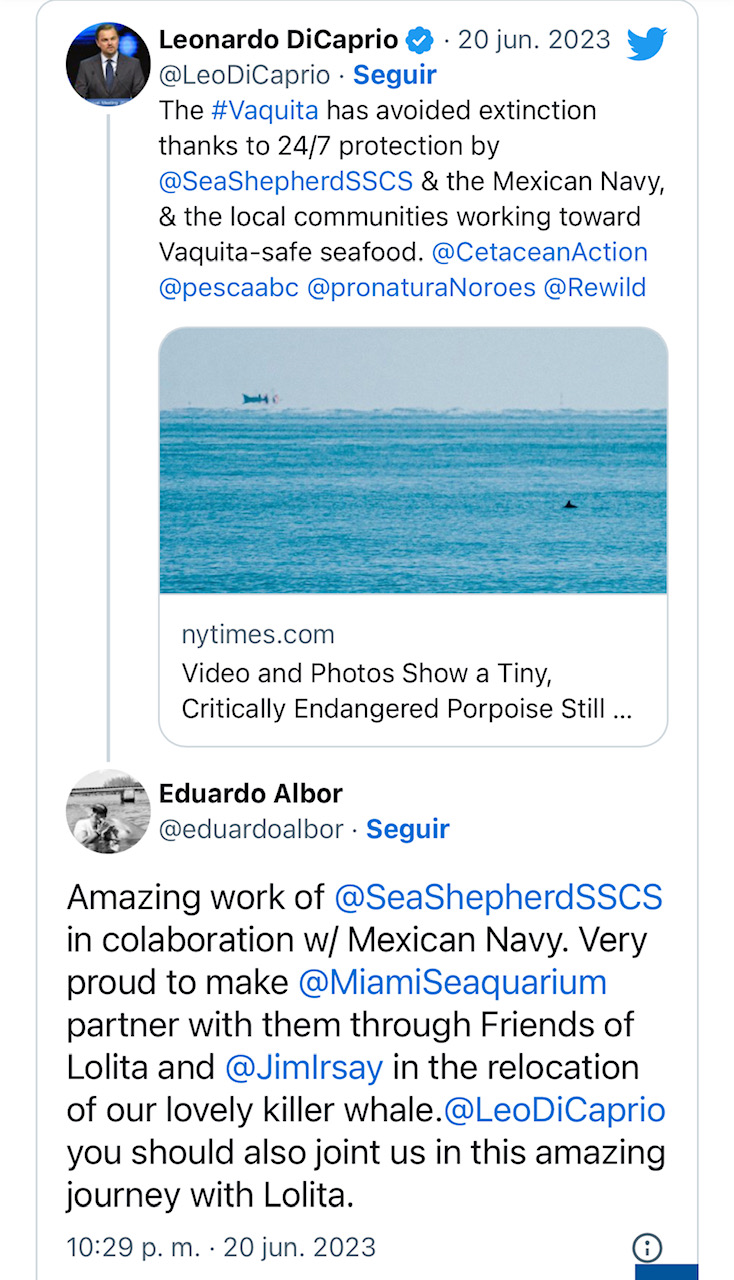Open @LeoDiCaprio mention in Albor's reply
The height and width of the screenshot is (1280, 734).
555,1110
